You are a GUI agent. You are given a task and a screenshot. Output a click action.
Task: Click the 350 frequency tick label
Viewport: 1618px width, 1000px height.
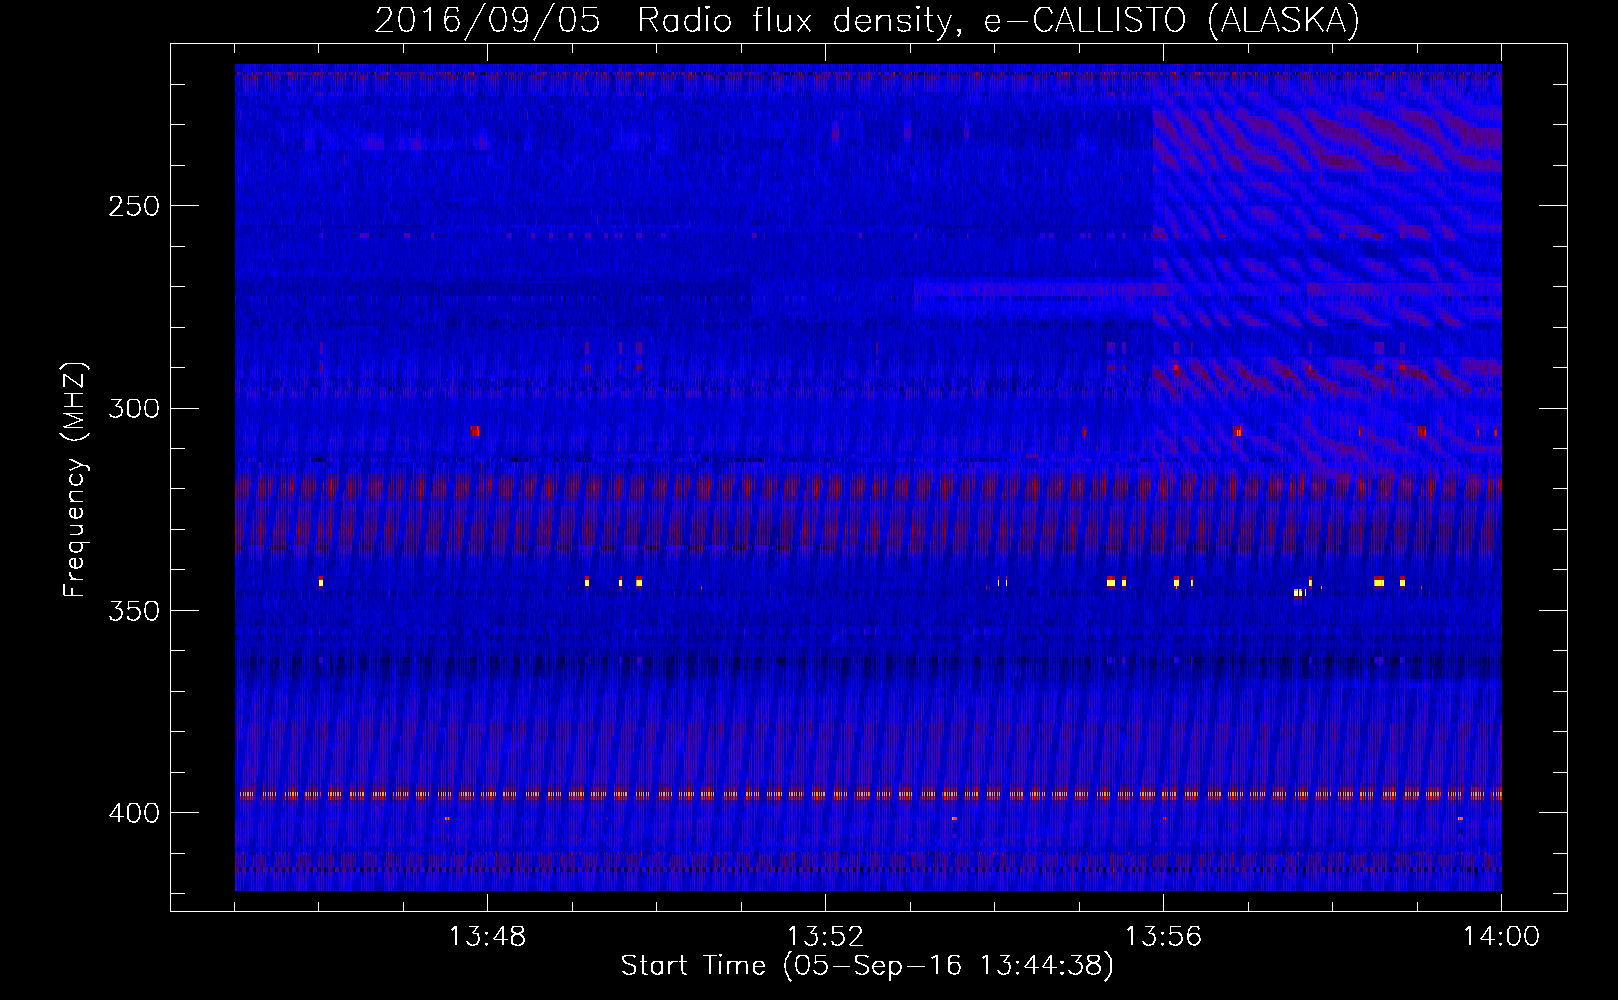134,611
